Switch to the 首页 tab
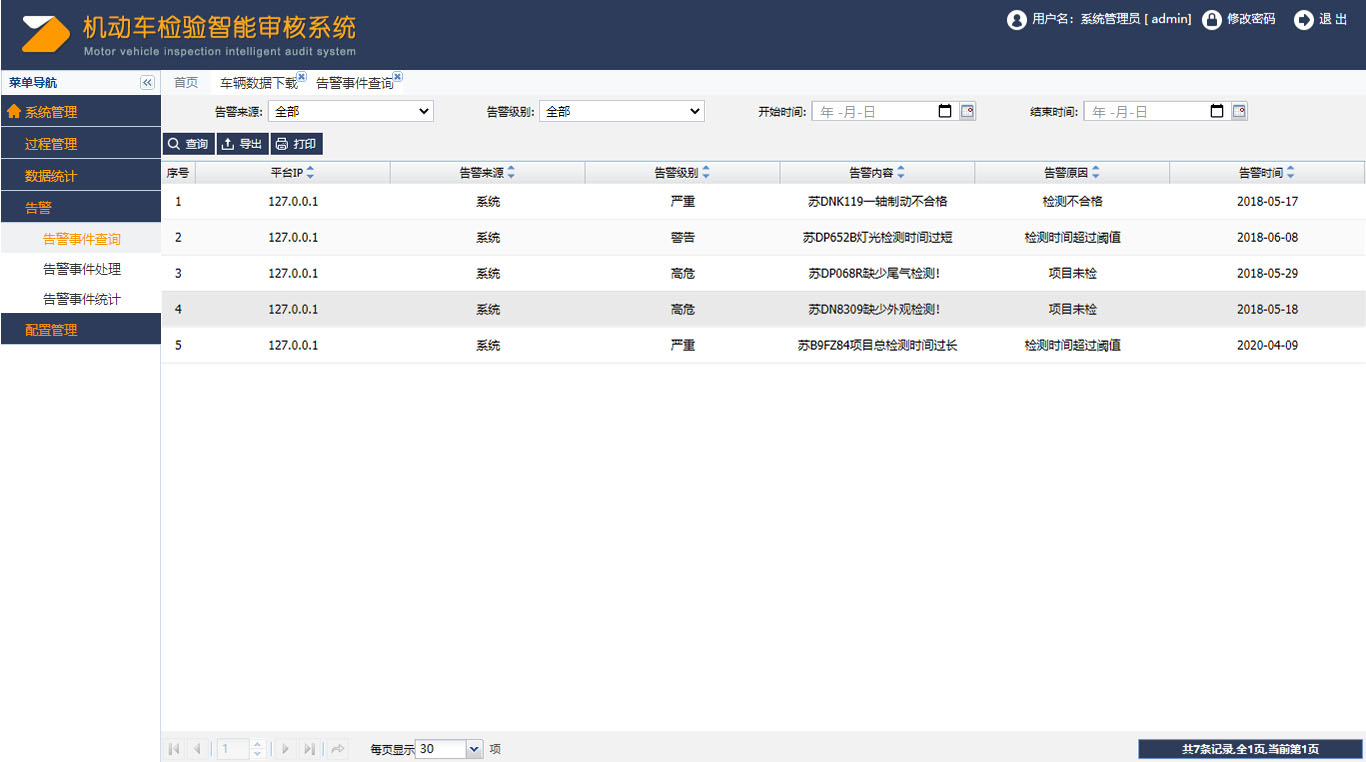The image size is (1366, 762). pos(186,83)
